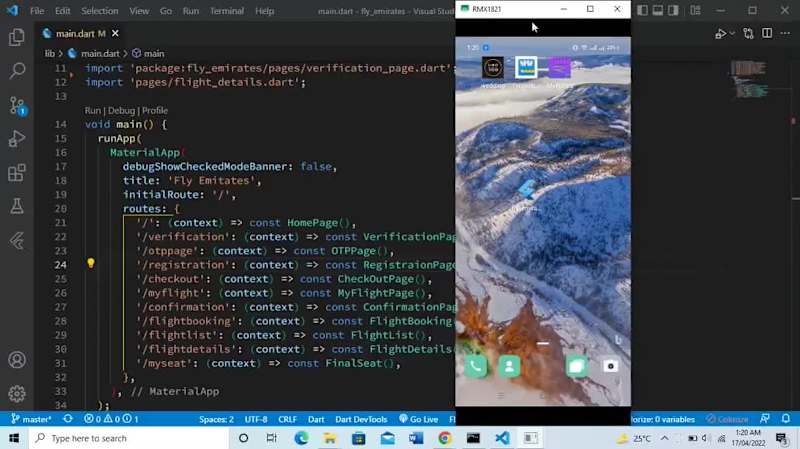The width and height of the screenshot is (800, 449).
Task: Click the master branch status item
Action: (x=32, y=419)
